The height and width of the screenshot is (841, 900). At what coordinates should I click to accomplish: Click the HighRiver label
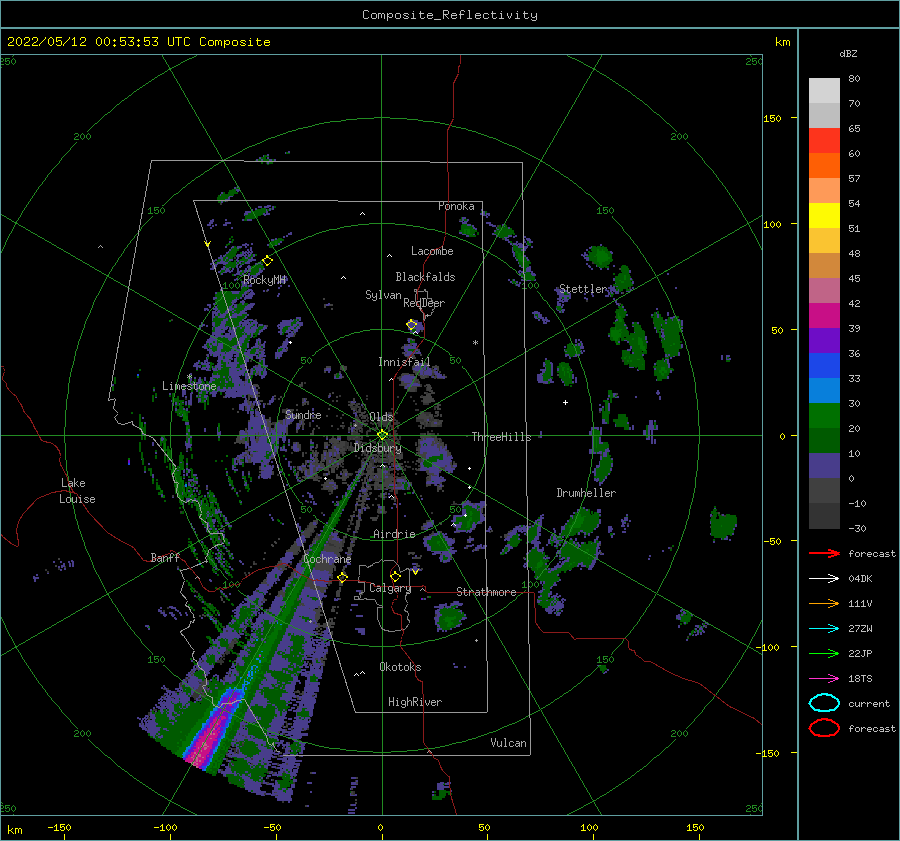[415, 702]
